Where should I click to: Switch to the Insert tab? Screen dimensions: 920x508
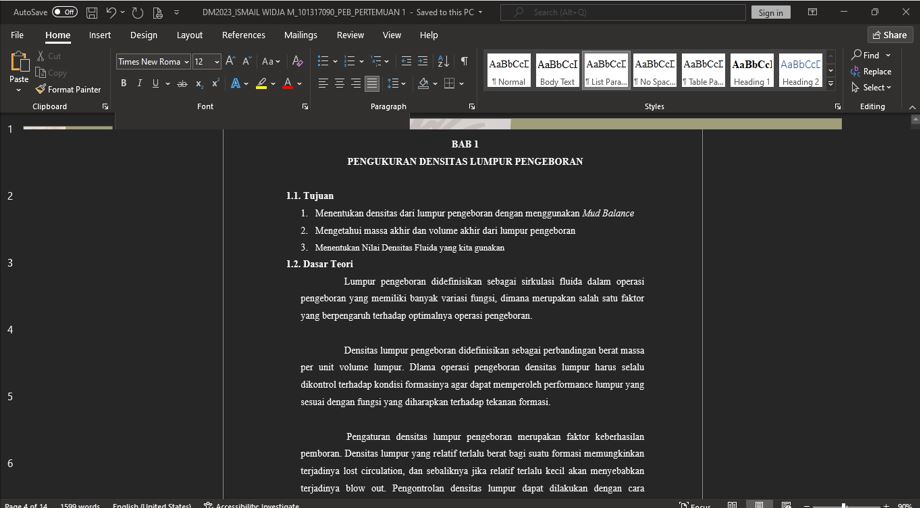[100, 35]
